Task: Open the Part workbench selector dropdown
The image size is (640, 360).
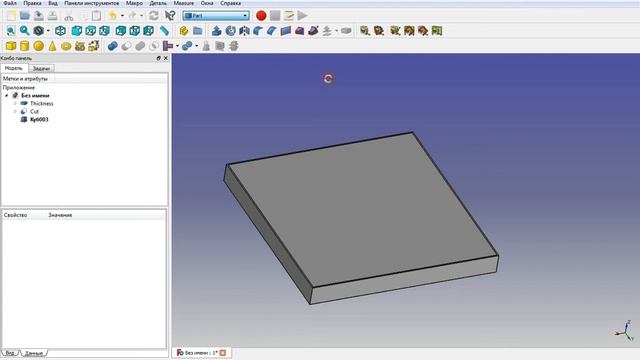Action: coord(216,16)
